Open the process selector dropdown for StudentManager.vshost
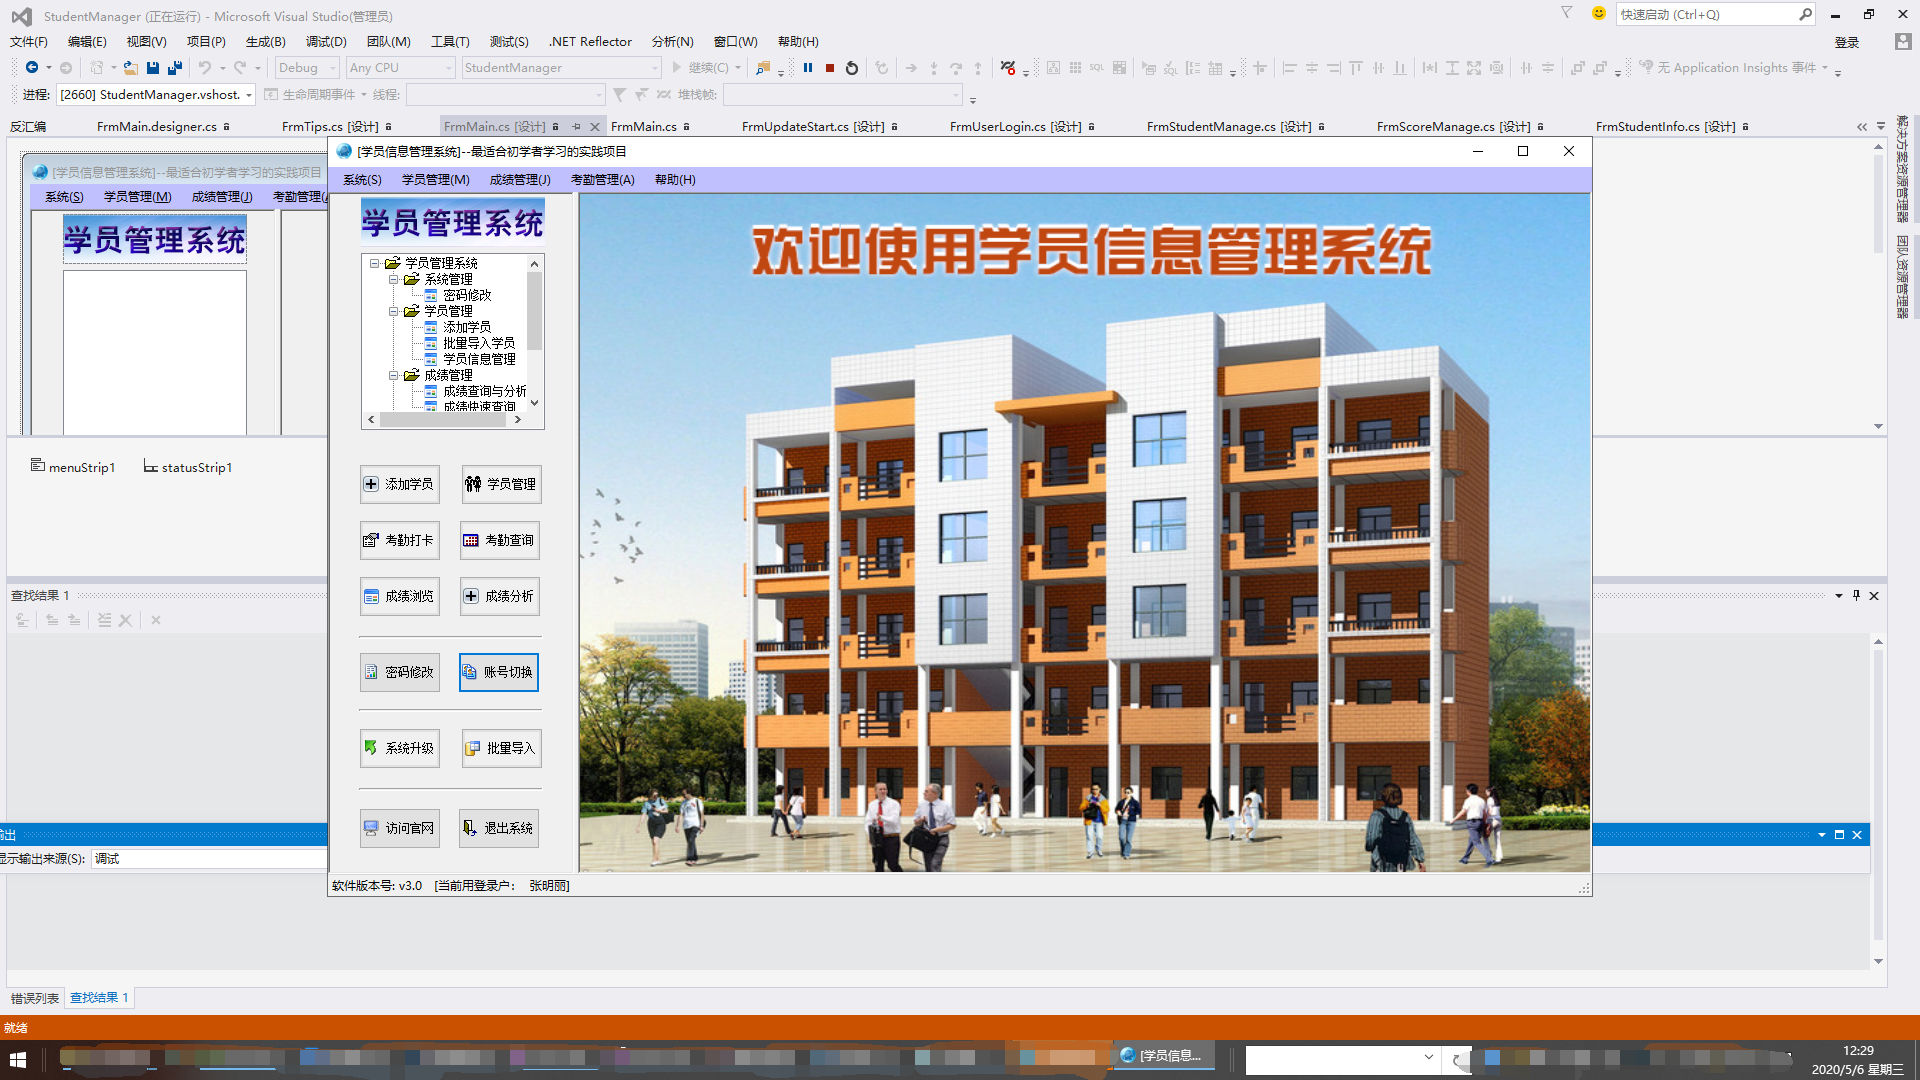The image size is (1920, 1080). click(156, 95)
